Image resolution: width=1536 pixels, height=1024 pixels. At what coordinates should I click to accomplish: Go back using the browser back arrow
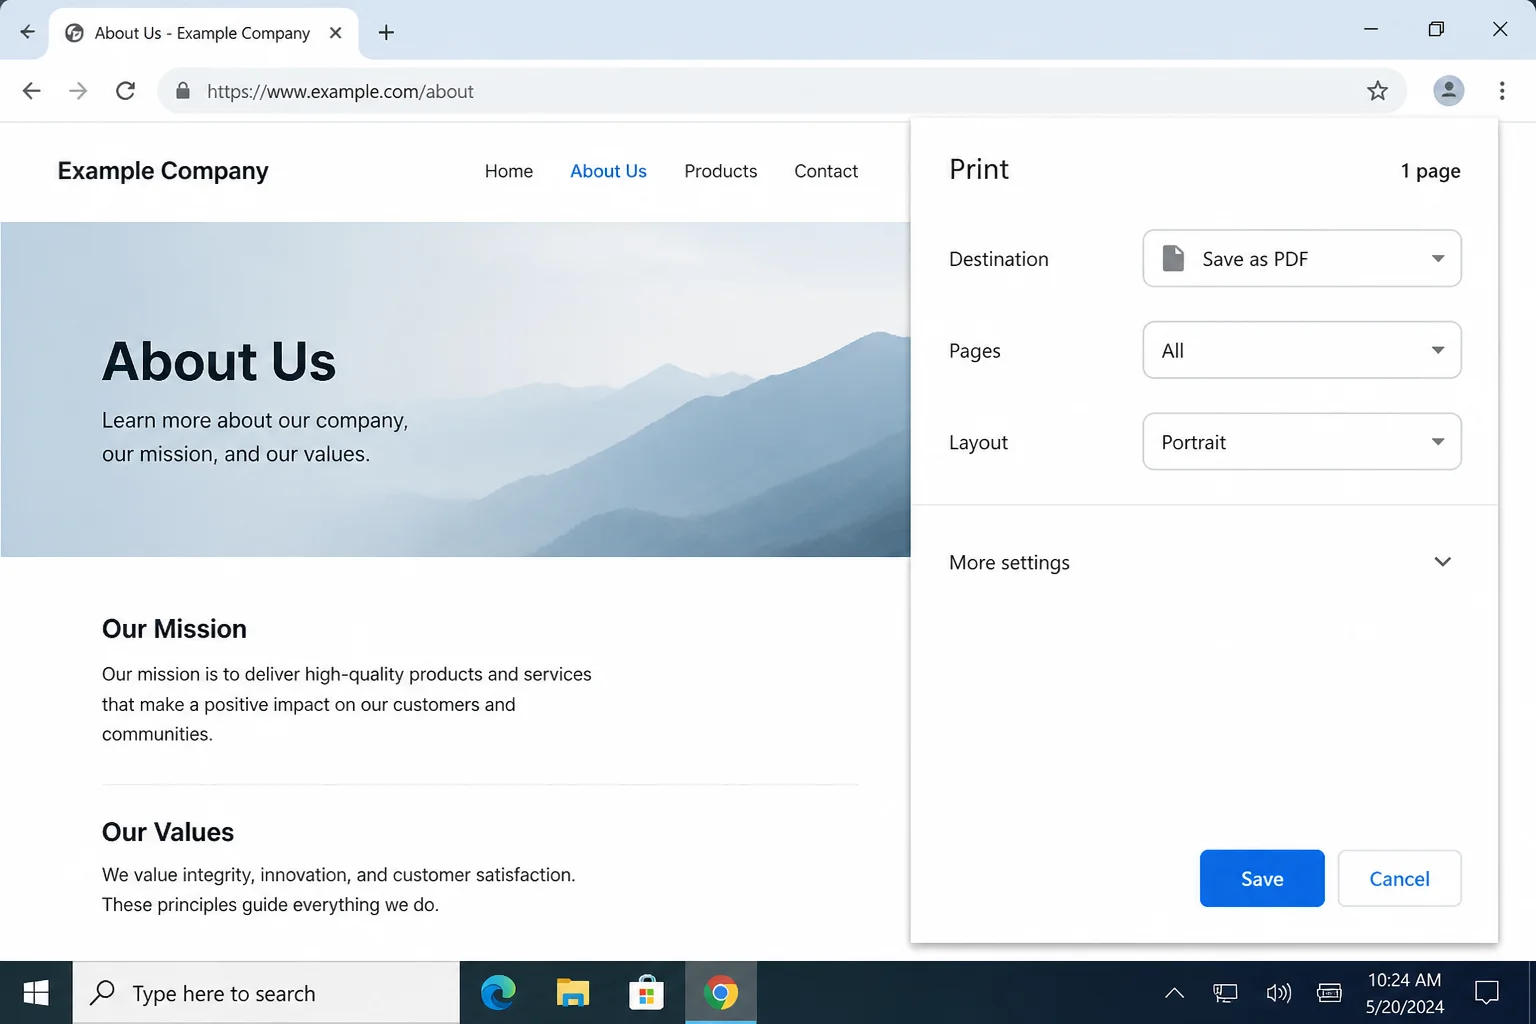pos(31,91)
